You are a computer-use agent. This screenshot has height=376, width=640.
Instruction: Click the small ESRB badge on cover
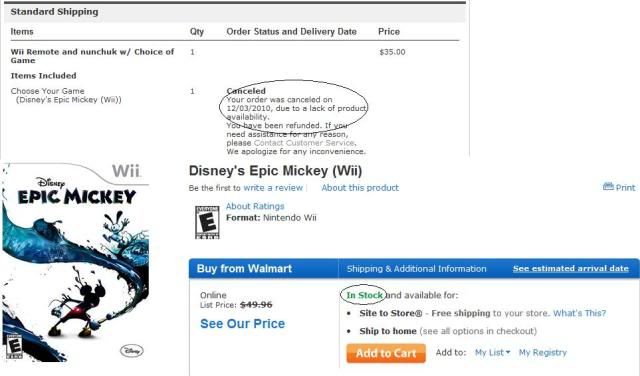(x=14, y=347)
